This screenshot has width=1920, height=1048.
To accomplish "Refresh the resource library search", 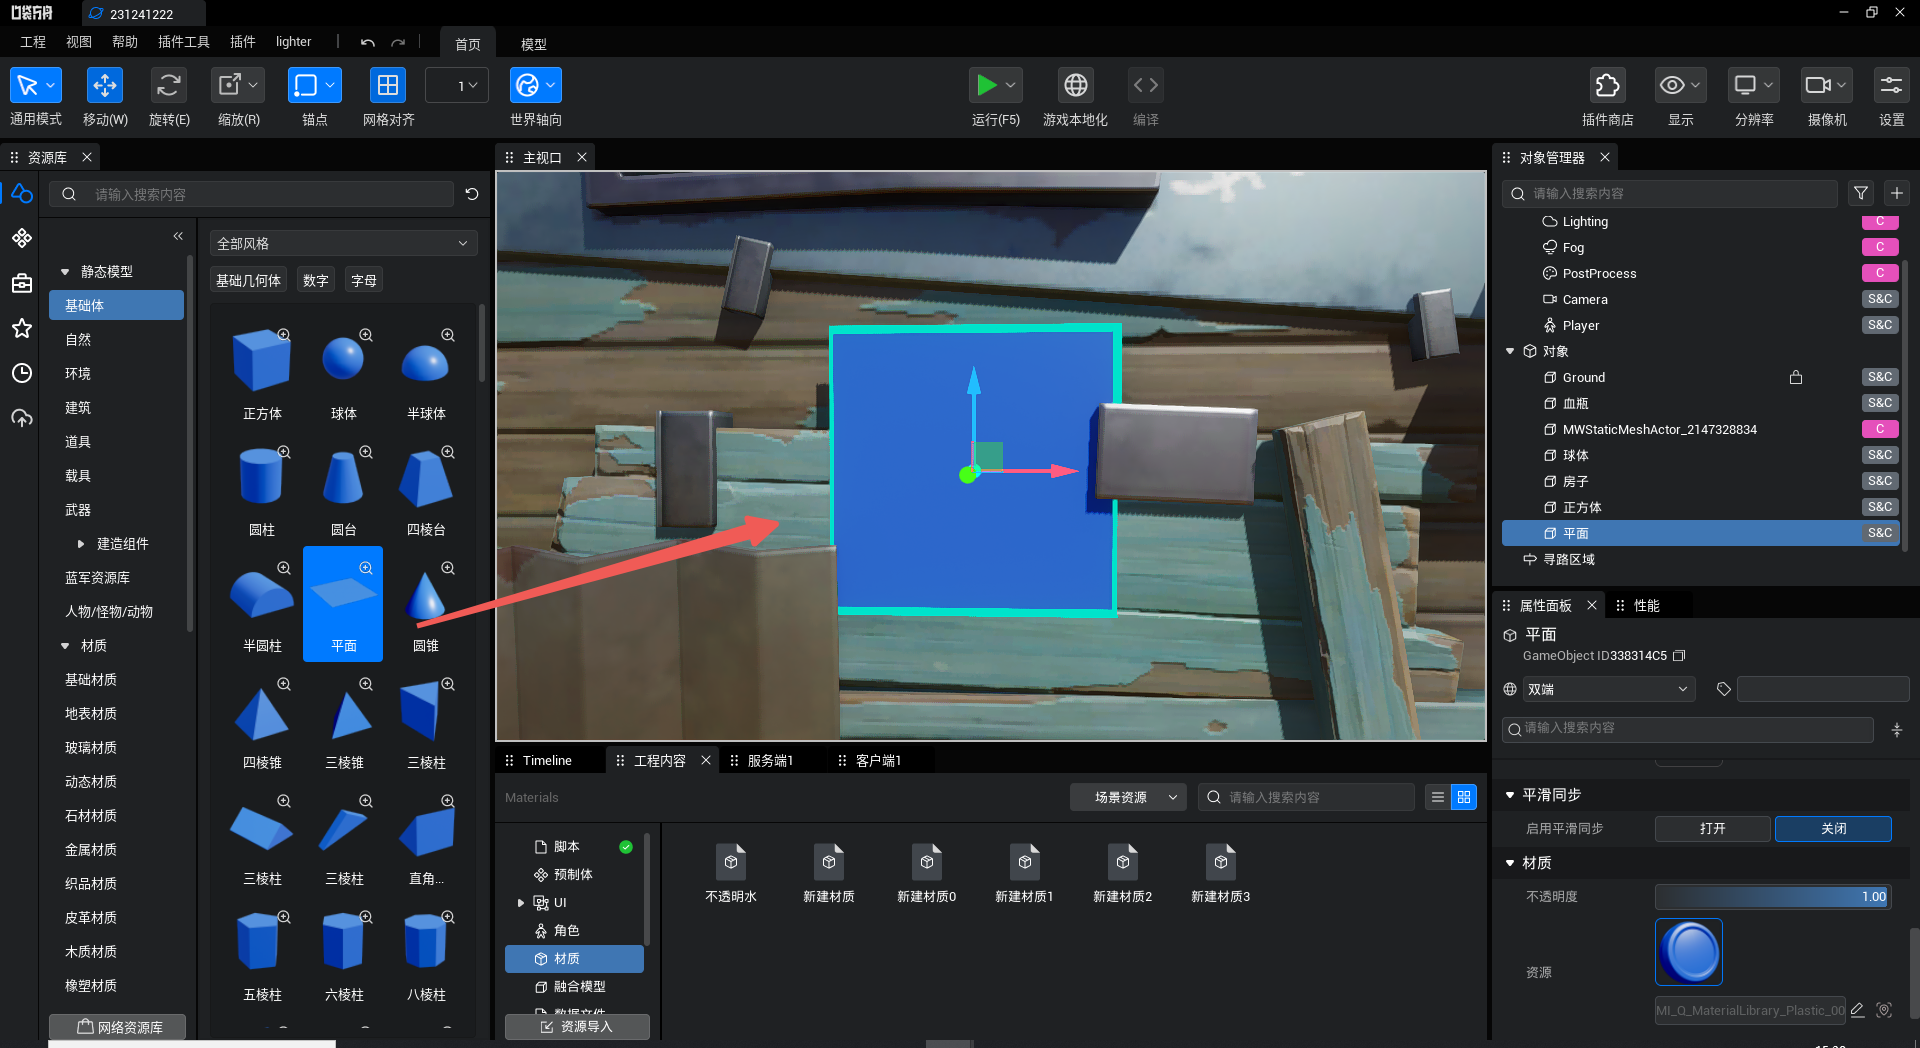I will point(472,194).
